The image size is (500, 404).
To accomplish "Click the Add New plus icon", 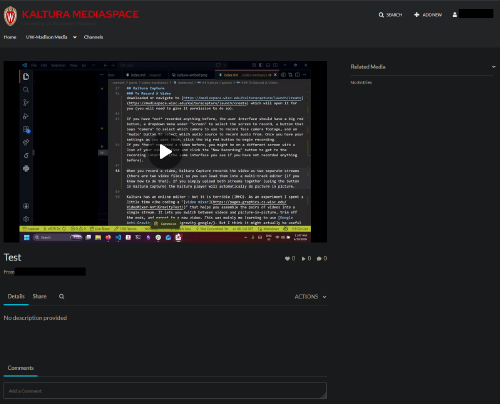I will [x=416, y=15].
